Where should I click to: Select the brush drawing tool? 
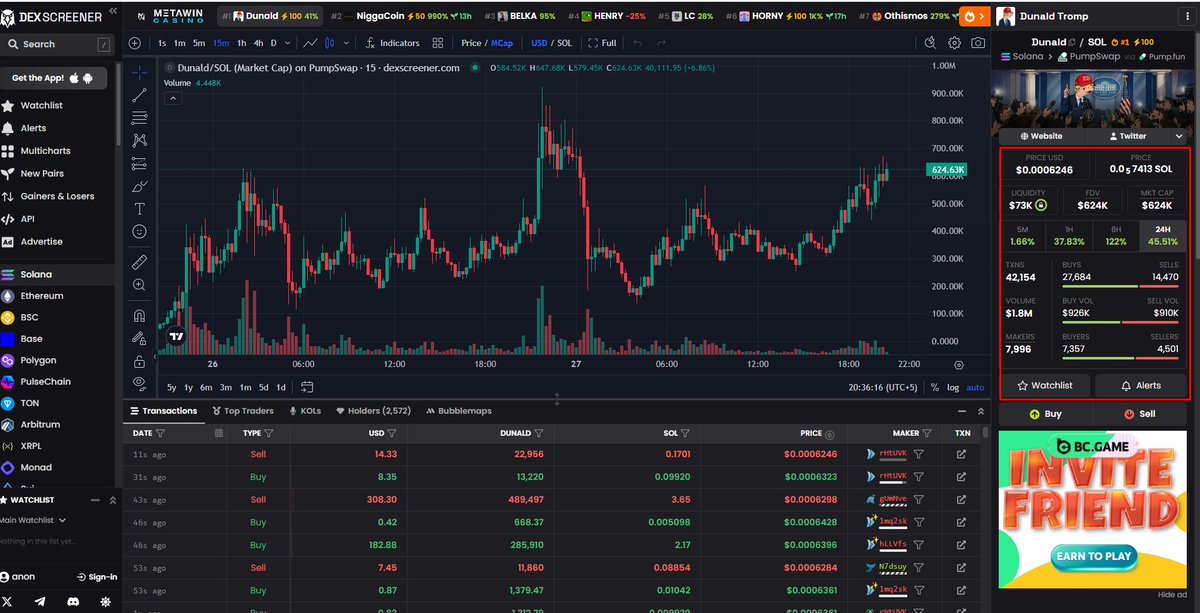pos(139,187)
